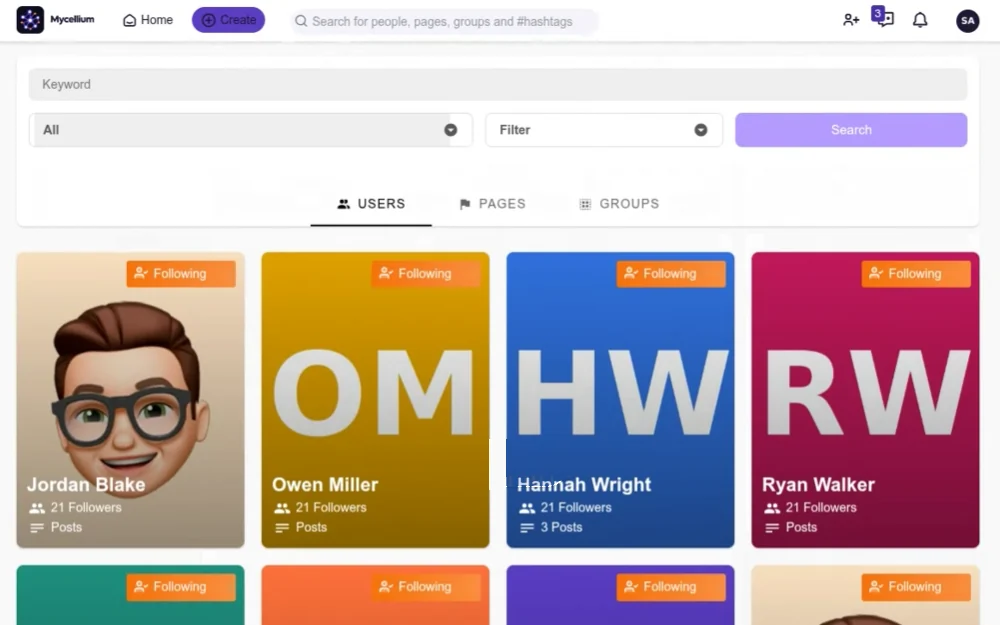Switch to the USERS tab

tap(371, 204)
